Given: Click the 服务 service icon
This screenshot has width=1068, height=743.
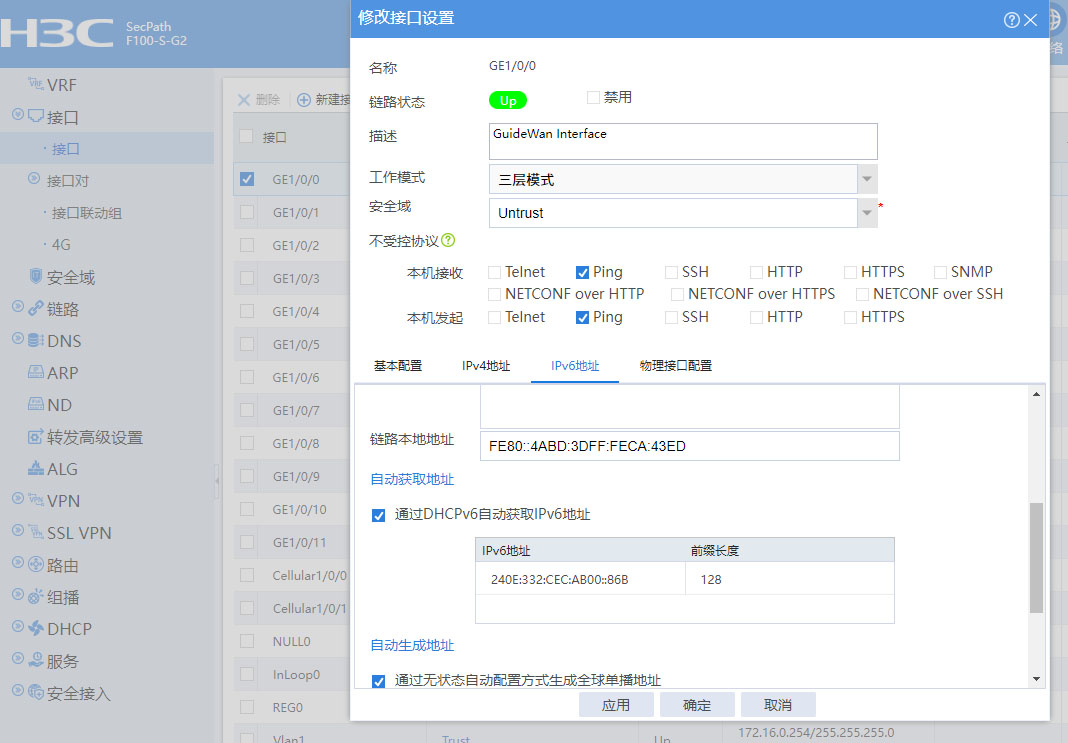Looking at the screenshot, I should (35, 660).
